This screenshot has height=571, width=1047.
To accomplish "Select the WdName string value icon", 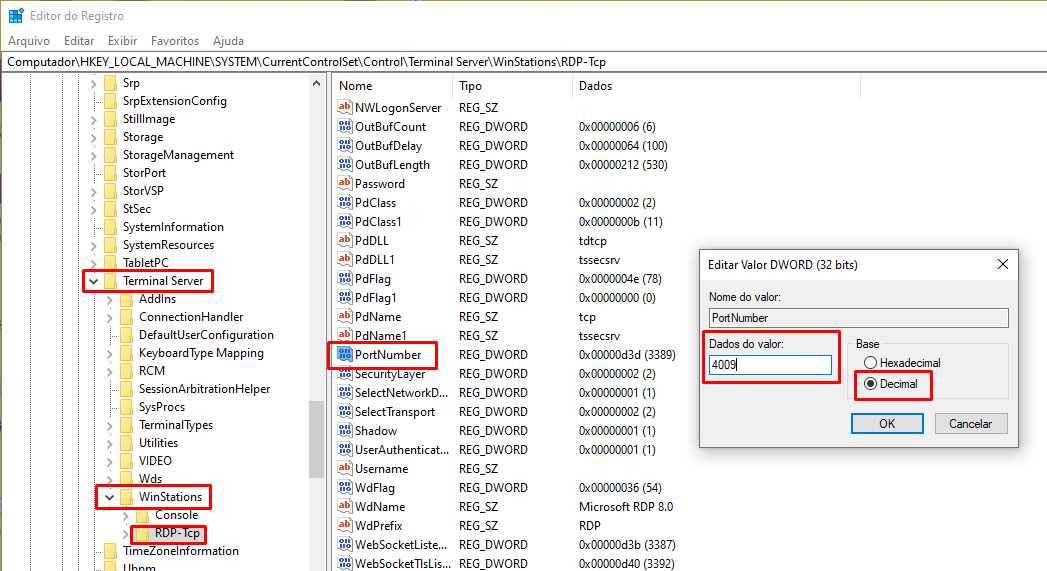I will (x=345, y=506).
